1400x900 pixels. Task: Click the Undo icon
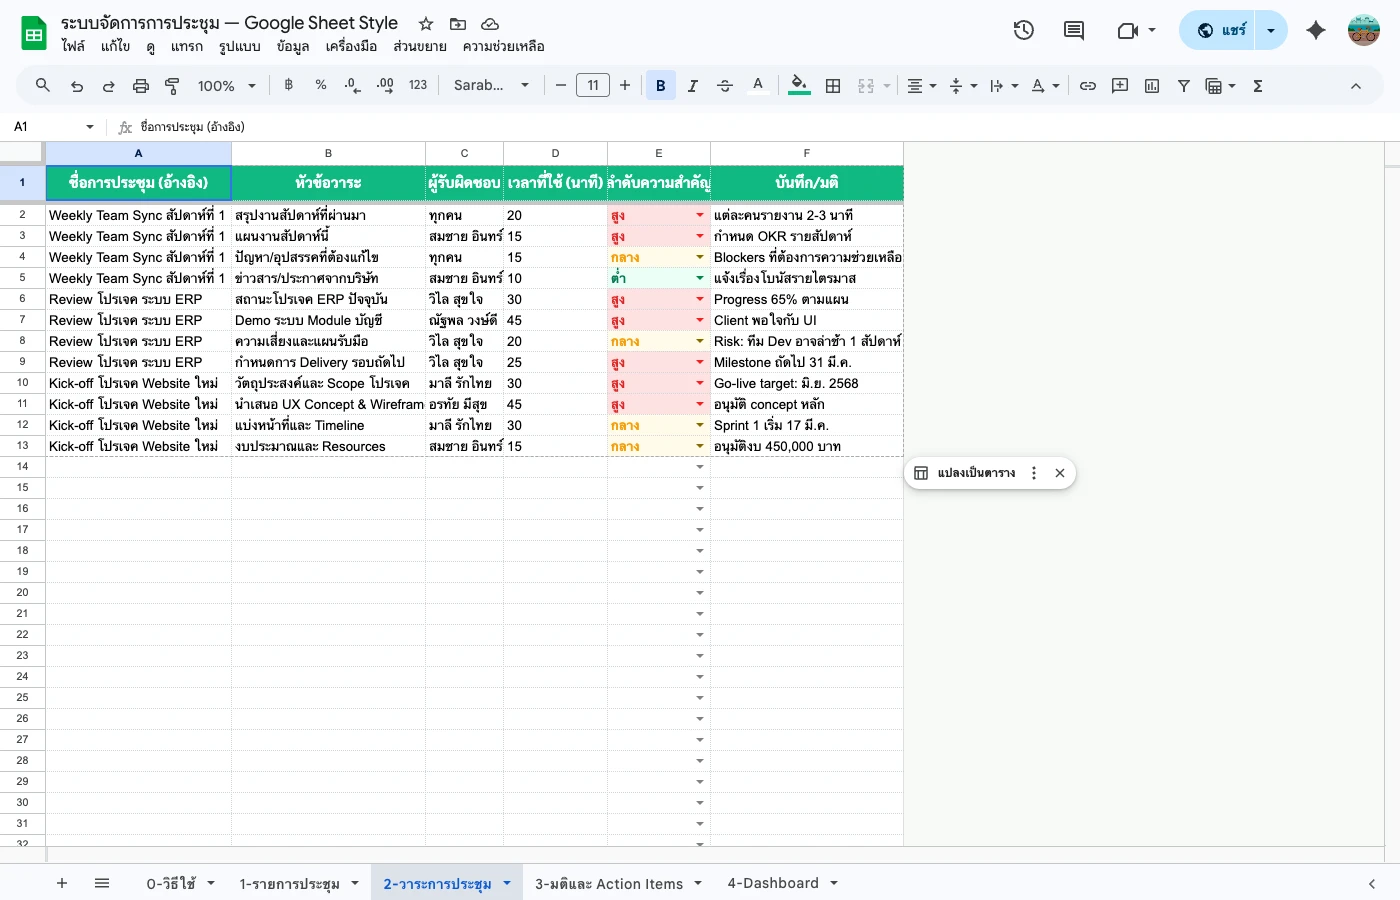[76, 85]
